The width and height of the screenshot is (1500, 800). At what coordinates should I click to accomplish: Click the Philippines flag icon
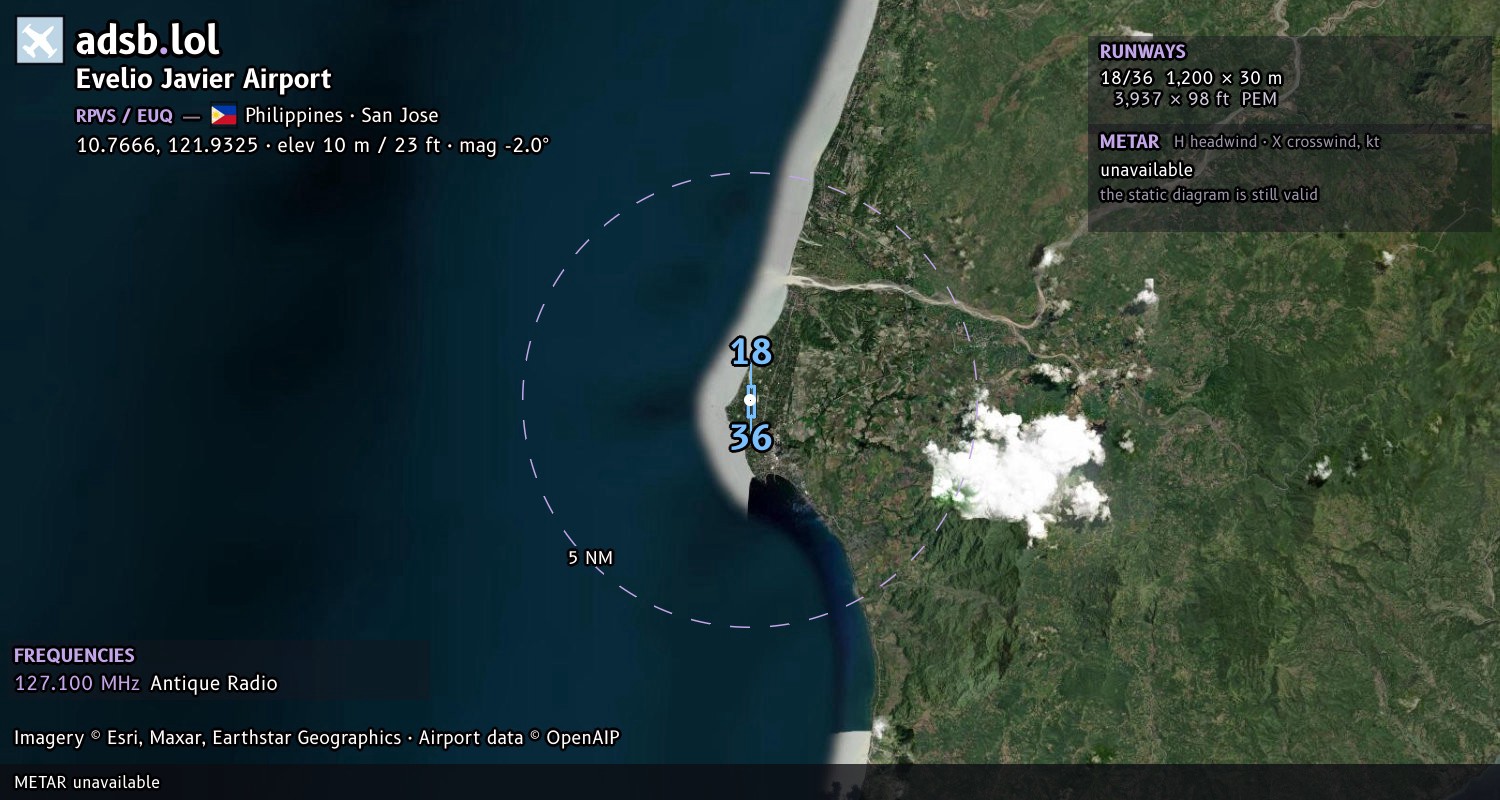point(224,115)
